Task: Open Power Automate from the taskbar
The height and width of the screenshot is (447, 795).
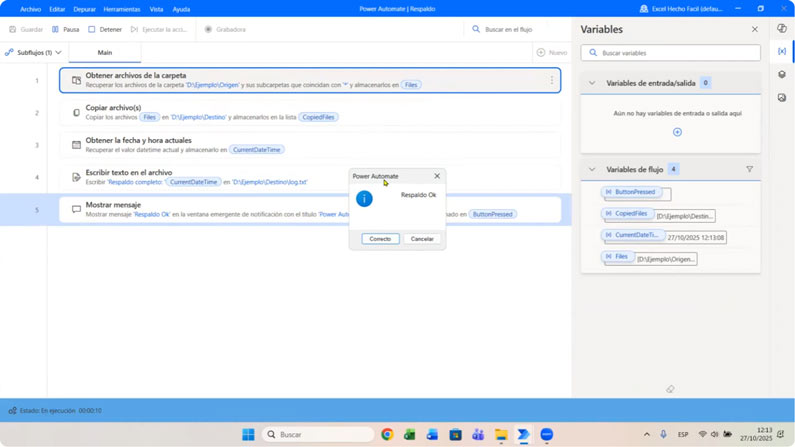Action: point(523,434)
